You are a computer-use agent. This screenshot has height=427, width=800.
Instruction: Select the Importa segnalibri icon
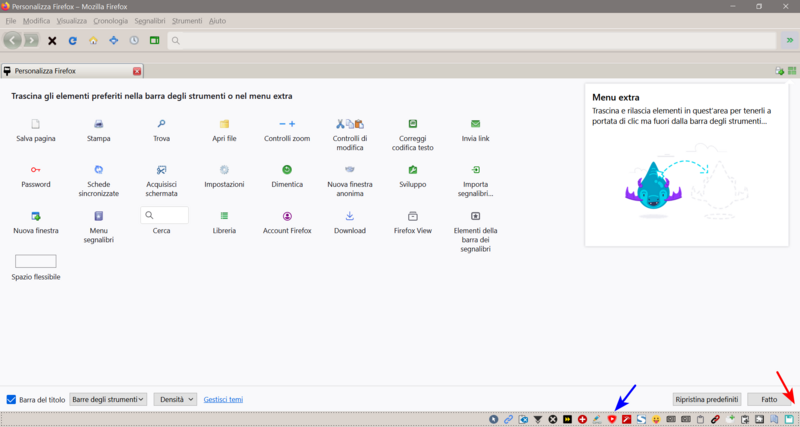pos(476,169)
